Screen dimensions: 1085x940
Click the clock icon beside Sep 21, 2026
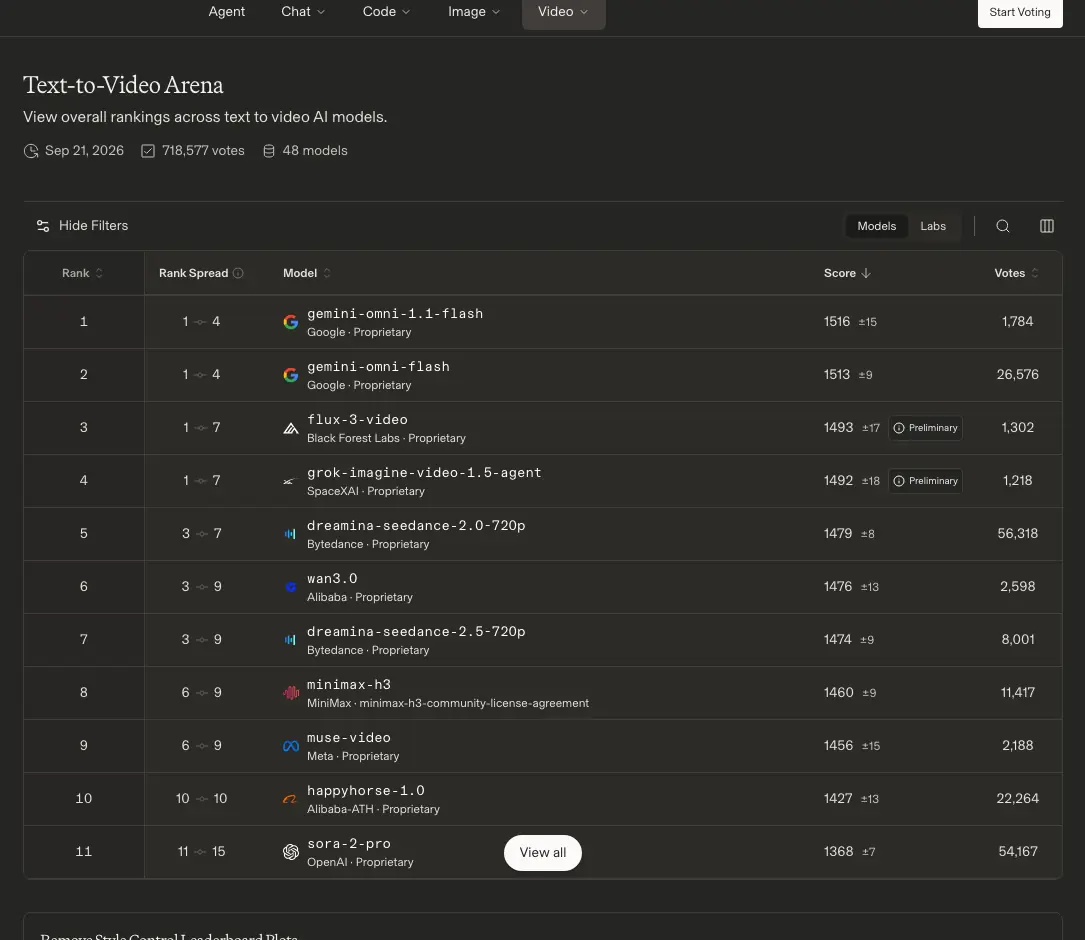31,151
